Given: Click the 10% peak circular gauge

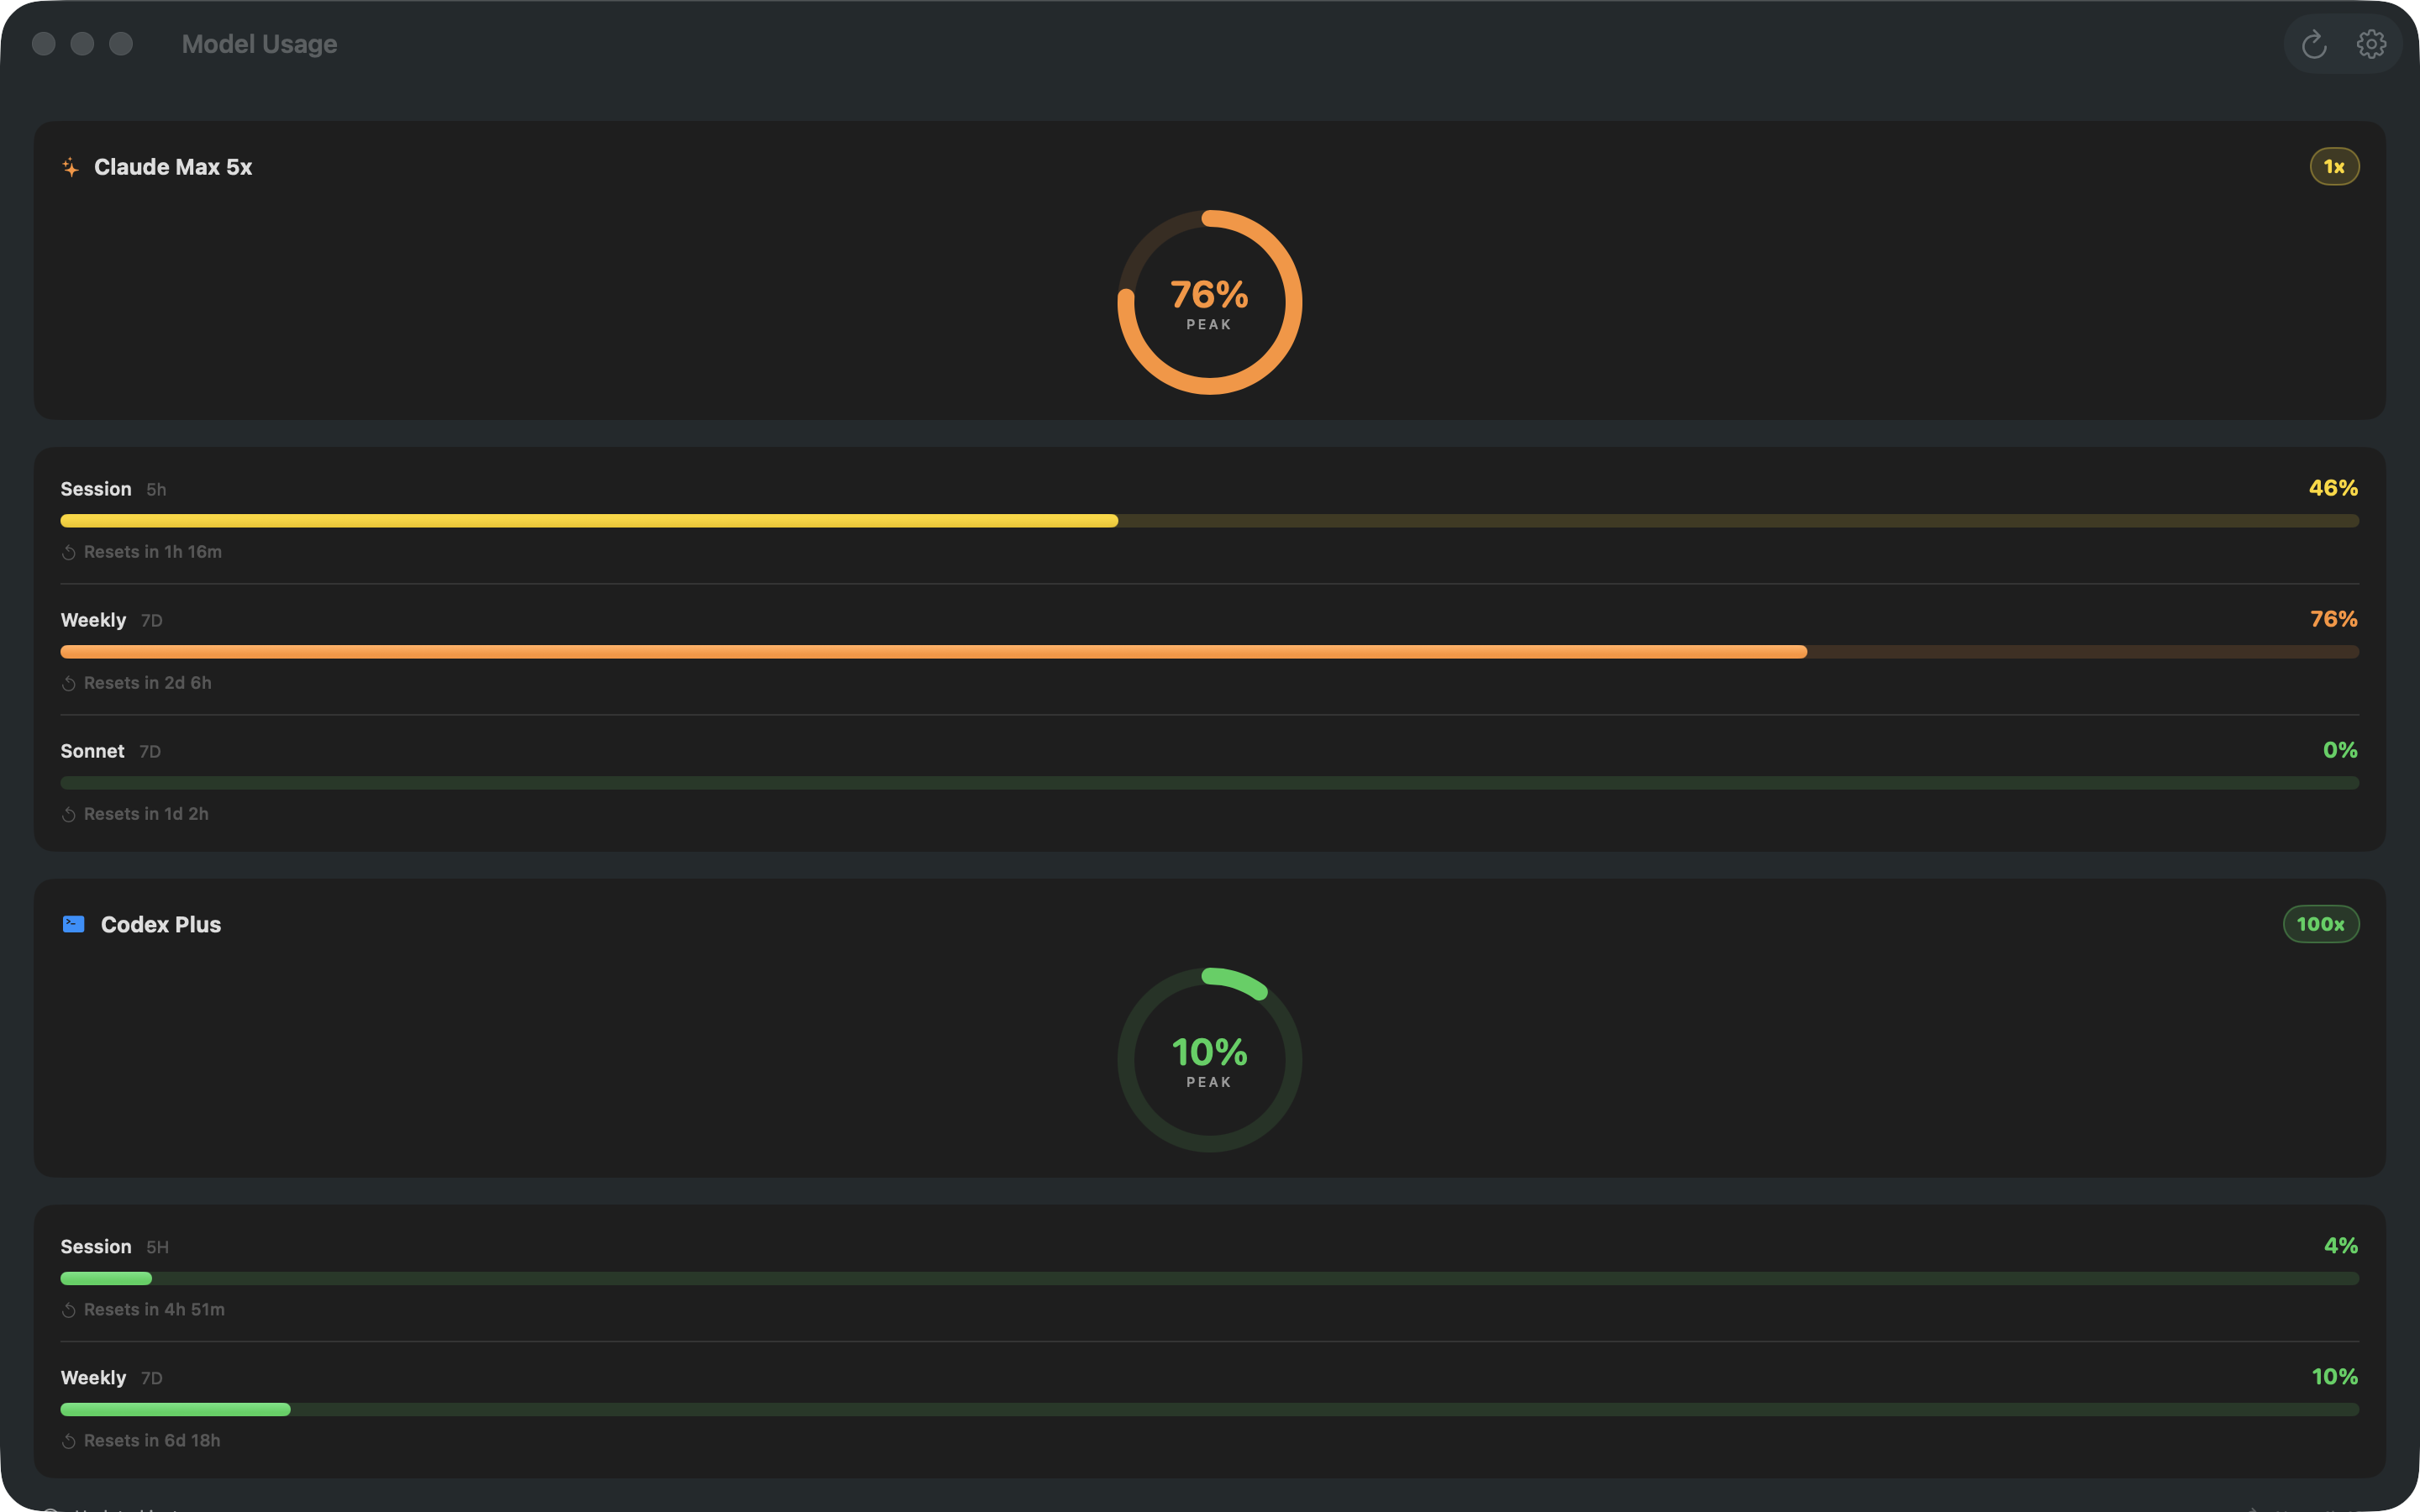Looking at the screenshot, I should [1210, 1059].
